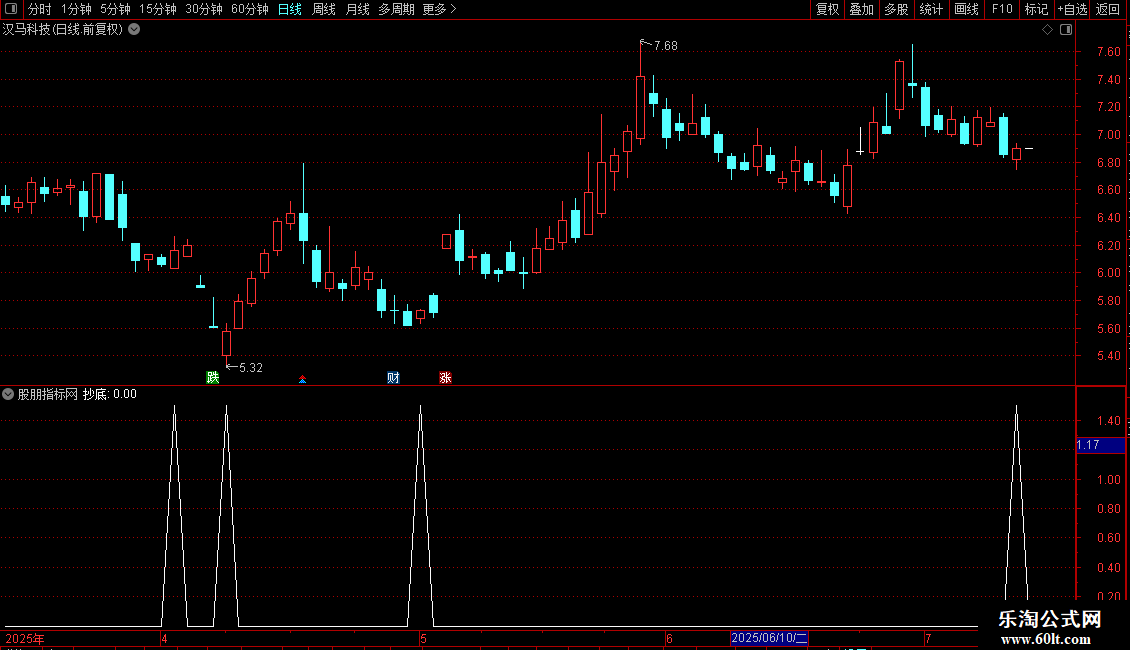The height and width of the screenshot is (650, 1130).
Task: Click the 复权 adjustment button
Action: tap(827, 9)
